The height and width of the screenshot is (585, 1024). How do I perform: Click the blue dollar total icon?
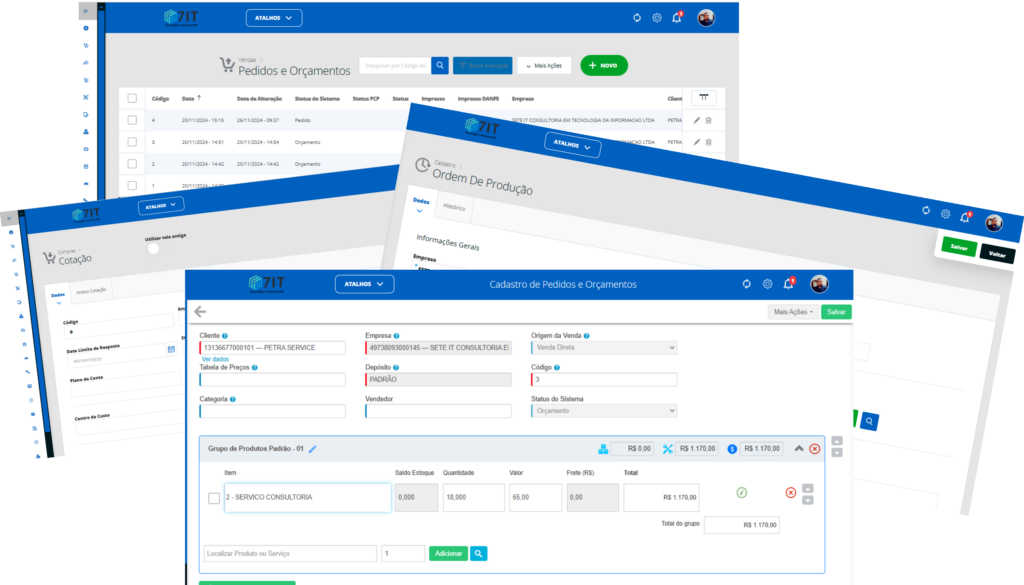tap(732, 449)
